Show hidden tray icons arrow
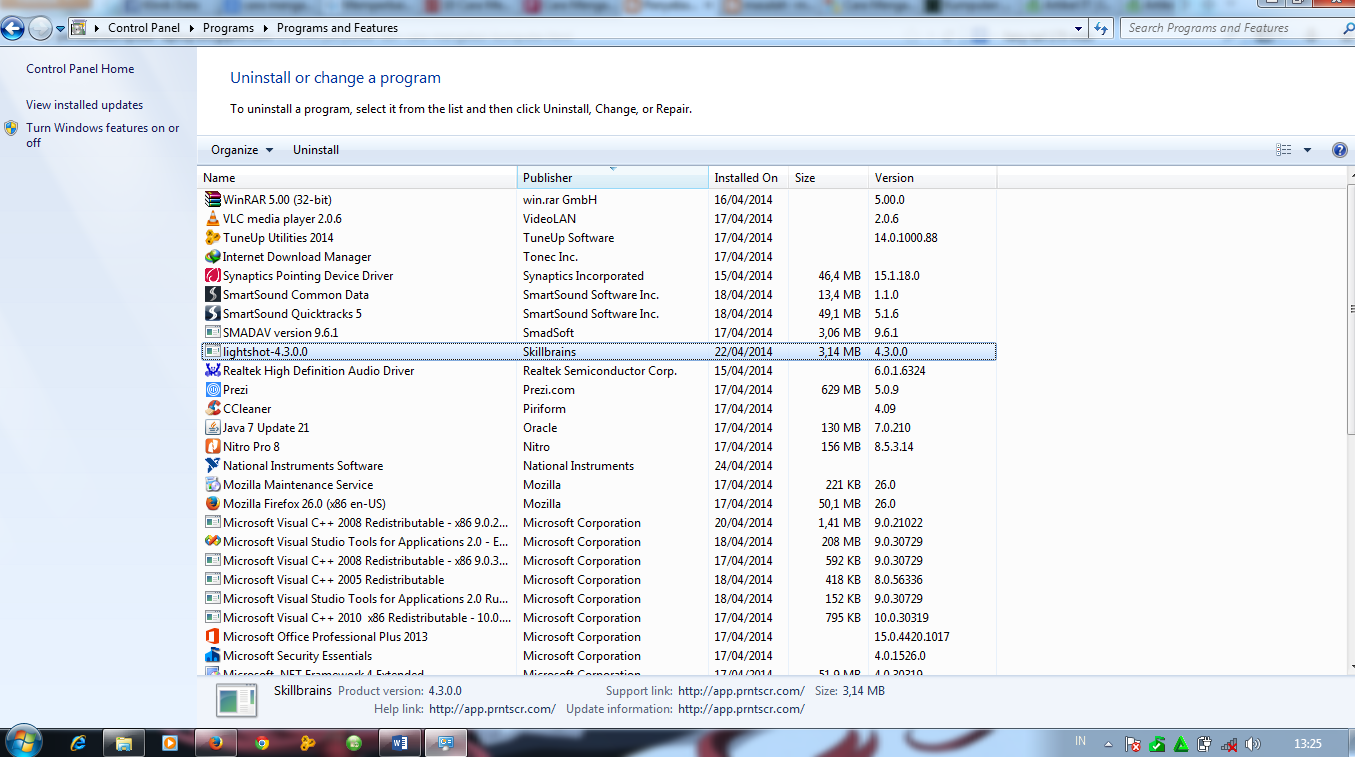 [1108, 744]
